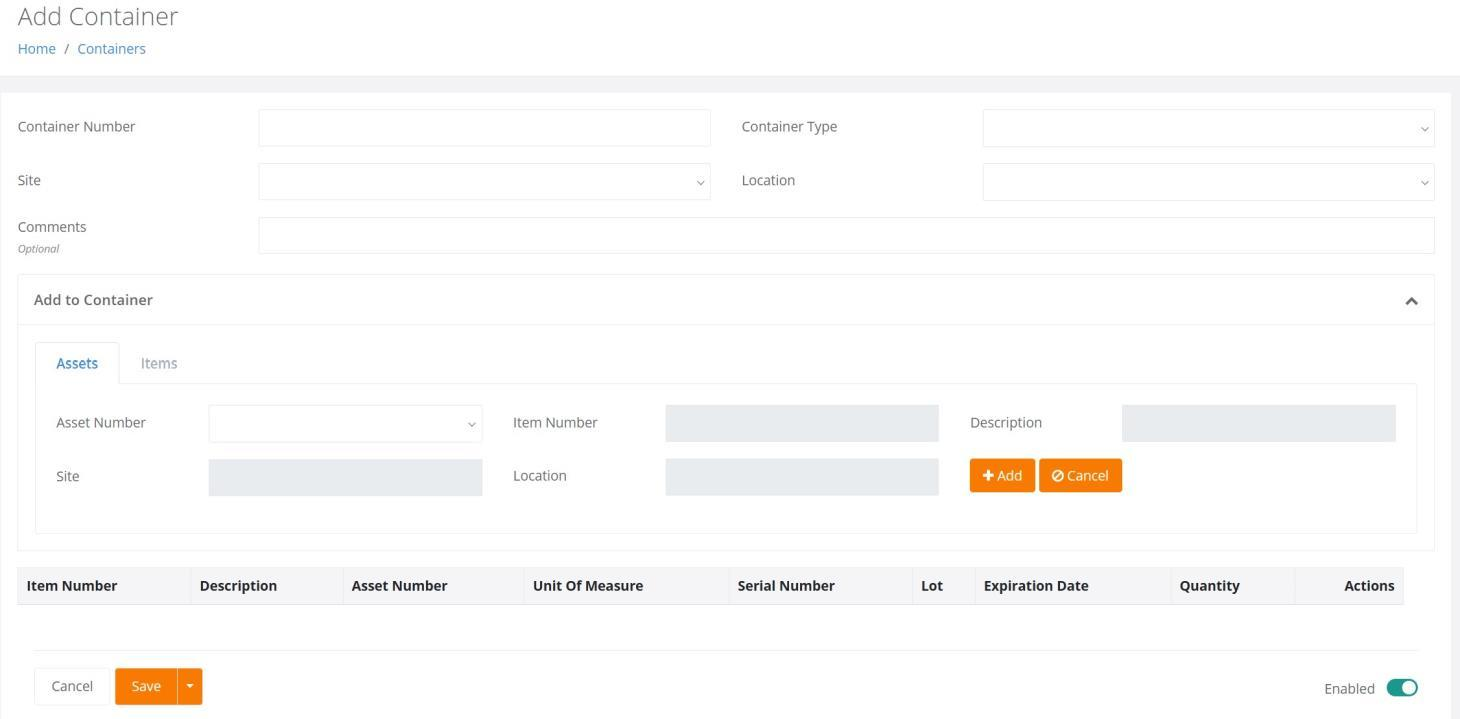Open the top Location dropdown
Image resolution: width=1460 pixels, height=719 pixels.
point(1208,182)
